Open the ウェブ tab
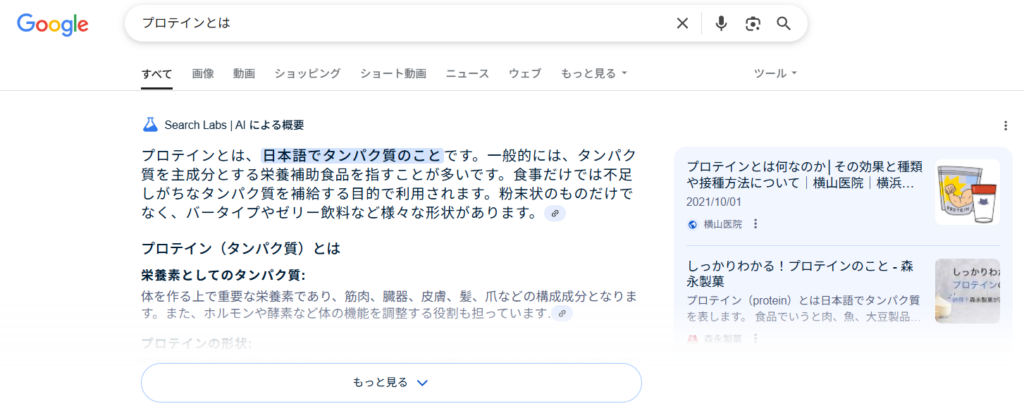Screen dimensions: 1024x406 [x=525, y=73]
